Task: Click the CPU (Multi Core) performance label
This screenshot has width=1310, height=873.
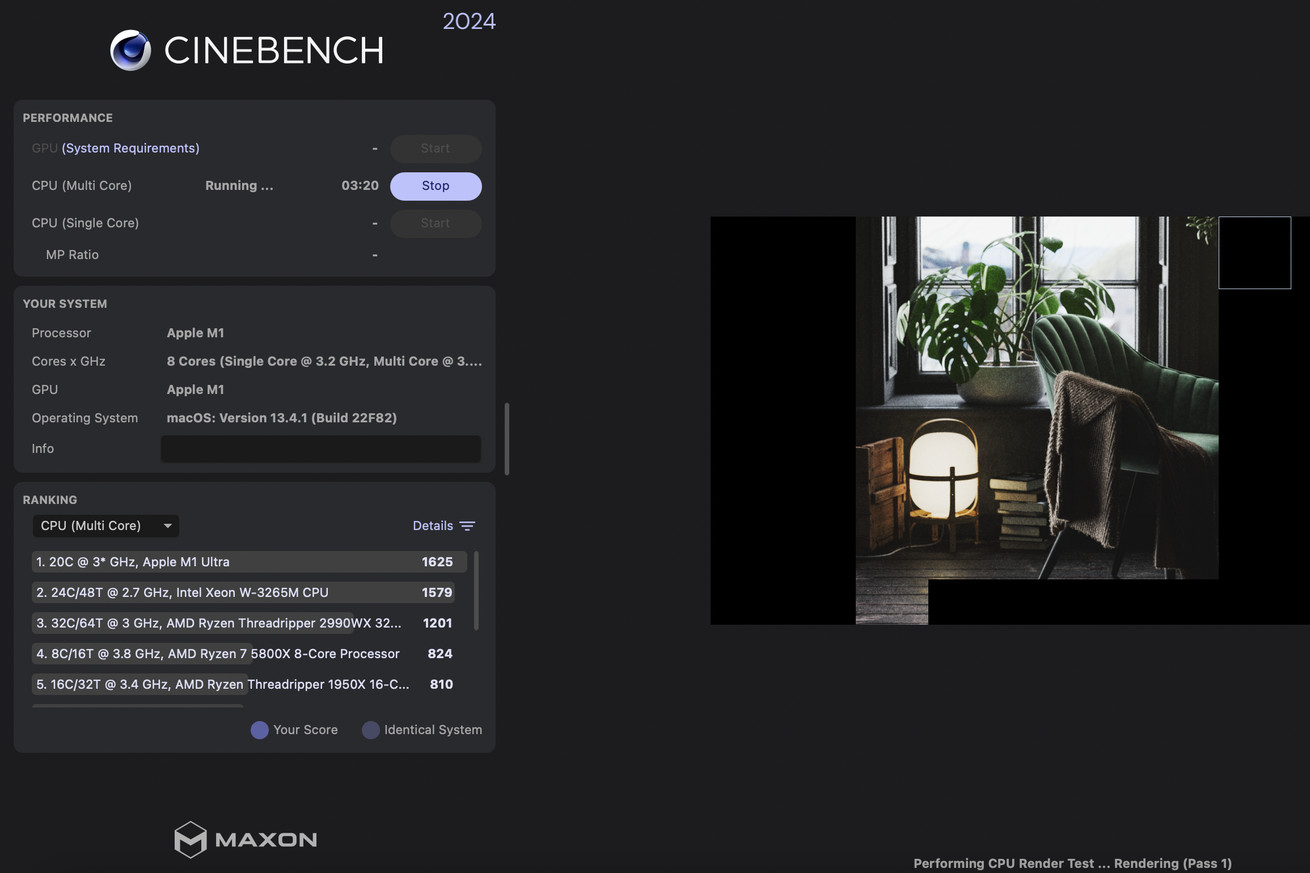Action: (82, 186)
